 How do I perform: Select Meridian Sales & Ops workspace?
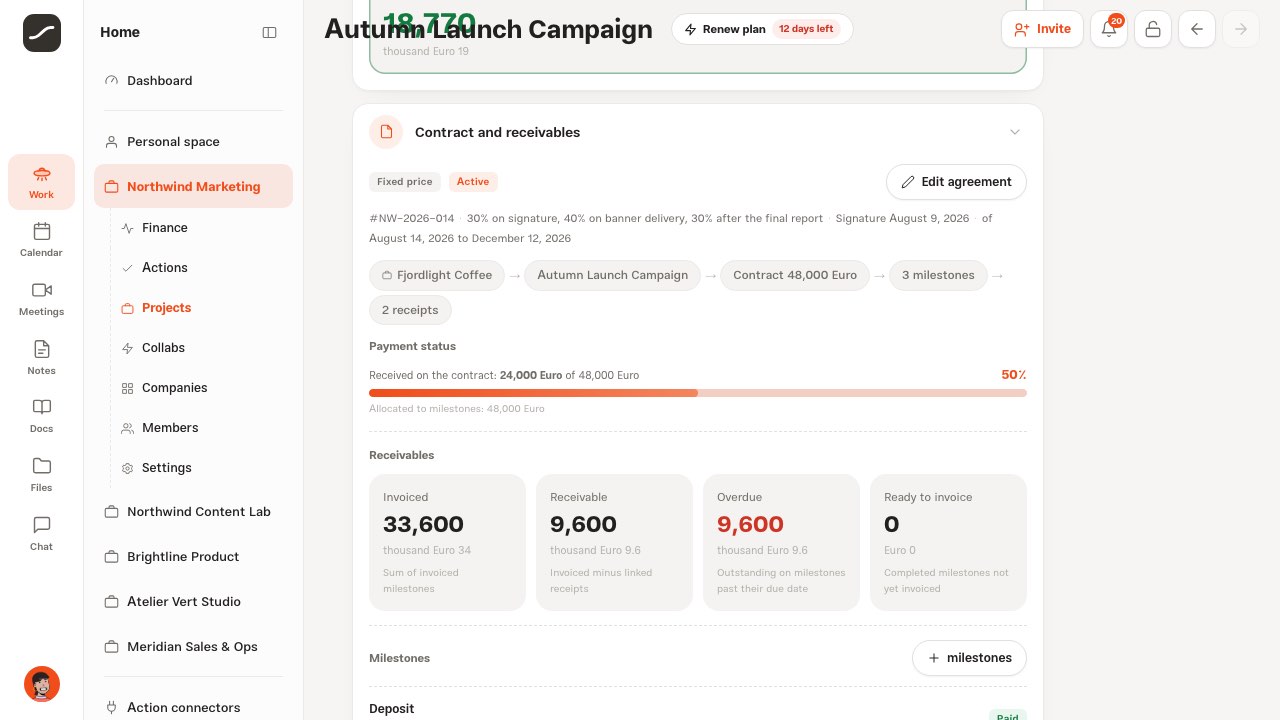click(x=193, y=647)
